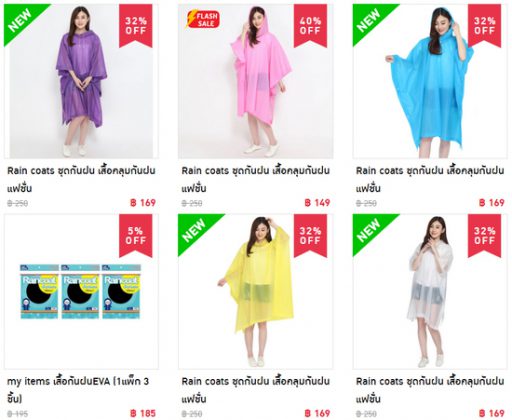This screenshot has width=512, height=420.
Task: Click the Flash Sale badge on pink raincoat
Action: (x=203, y=19)
